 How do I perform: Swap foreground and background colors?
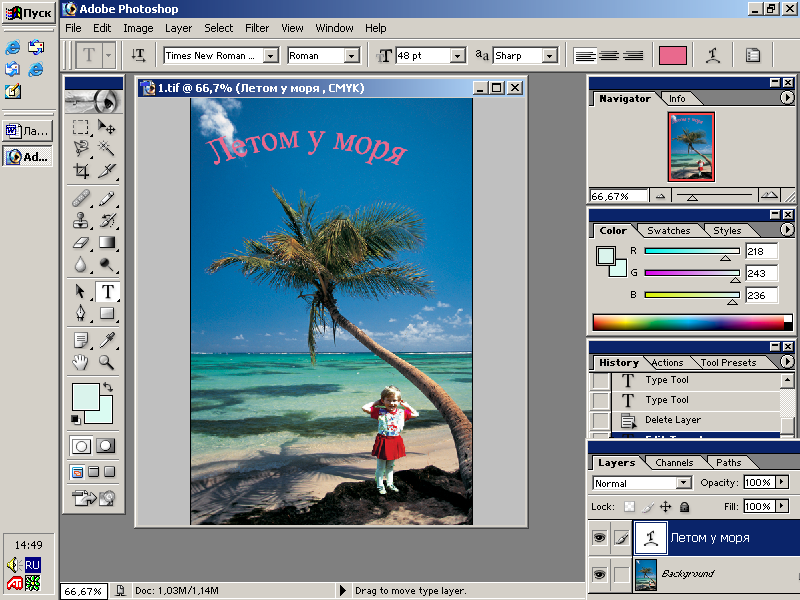coord(108,387)
